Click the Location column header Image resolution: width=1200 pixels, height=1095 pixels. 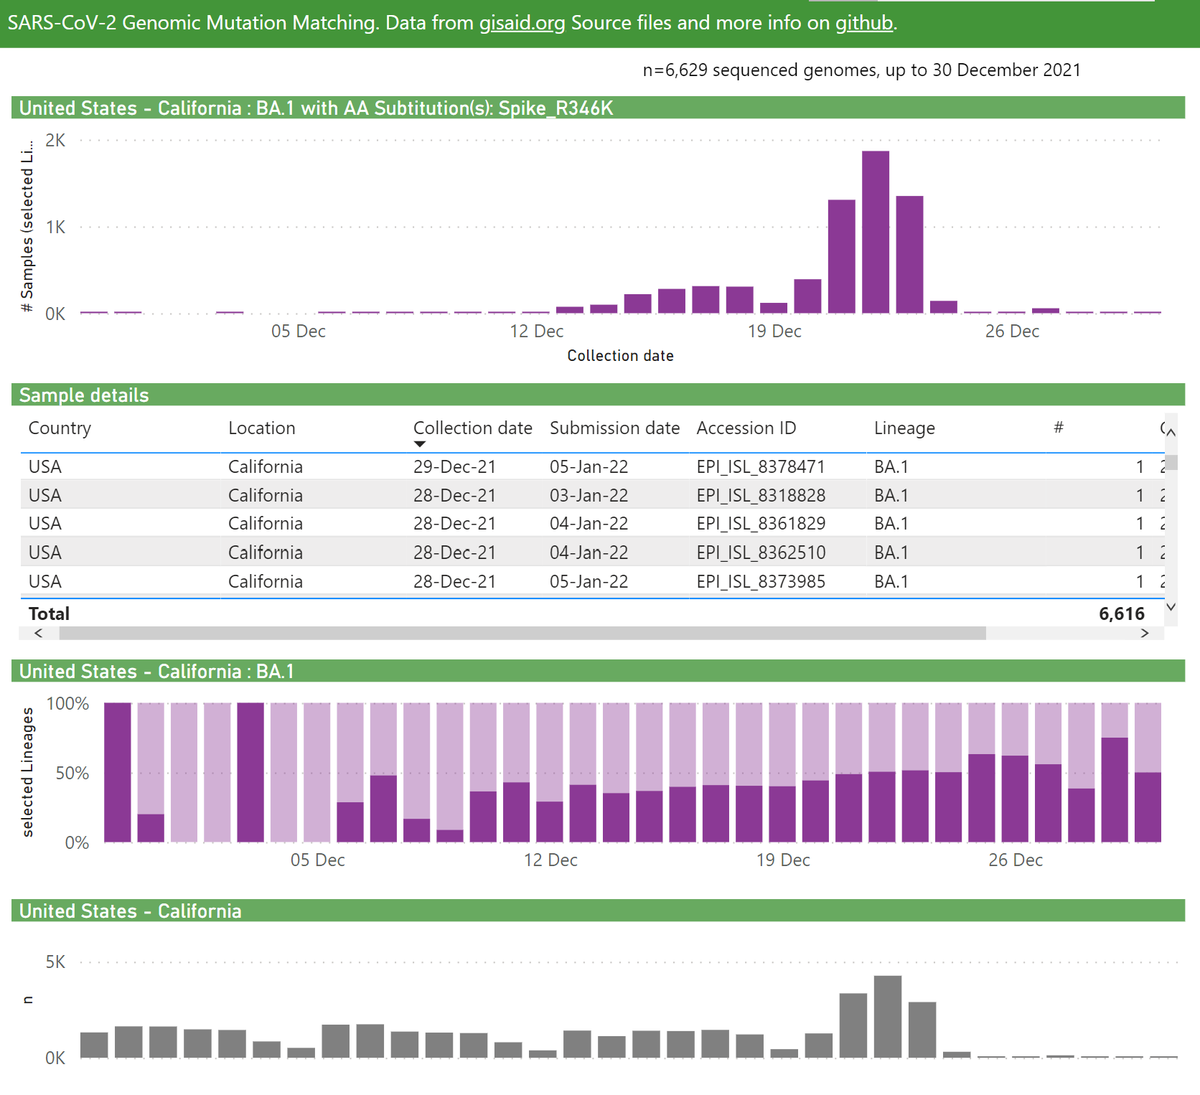click(262, 428)
